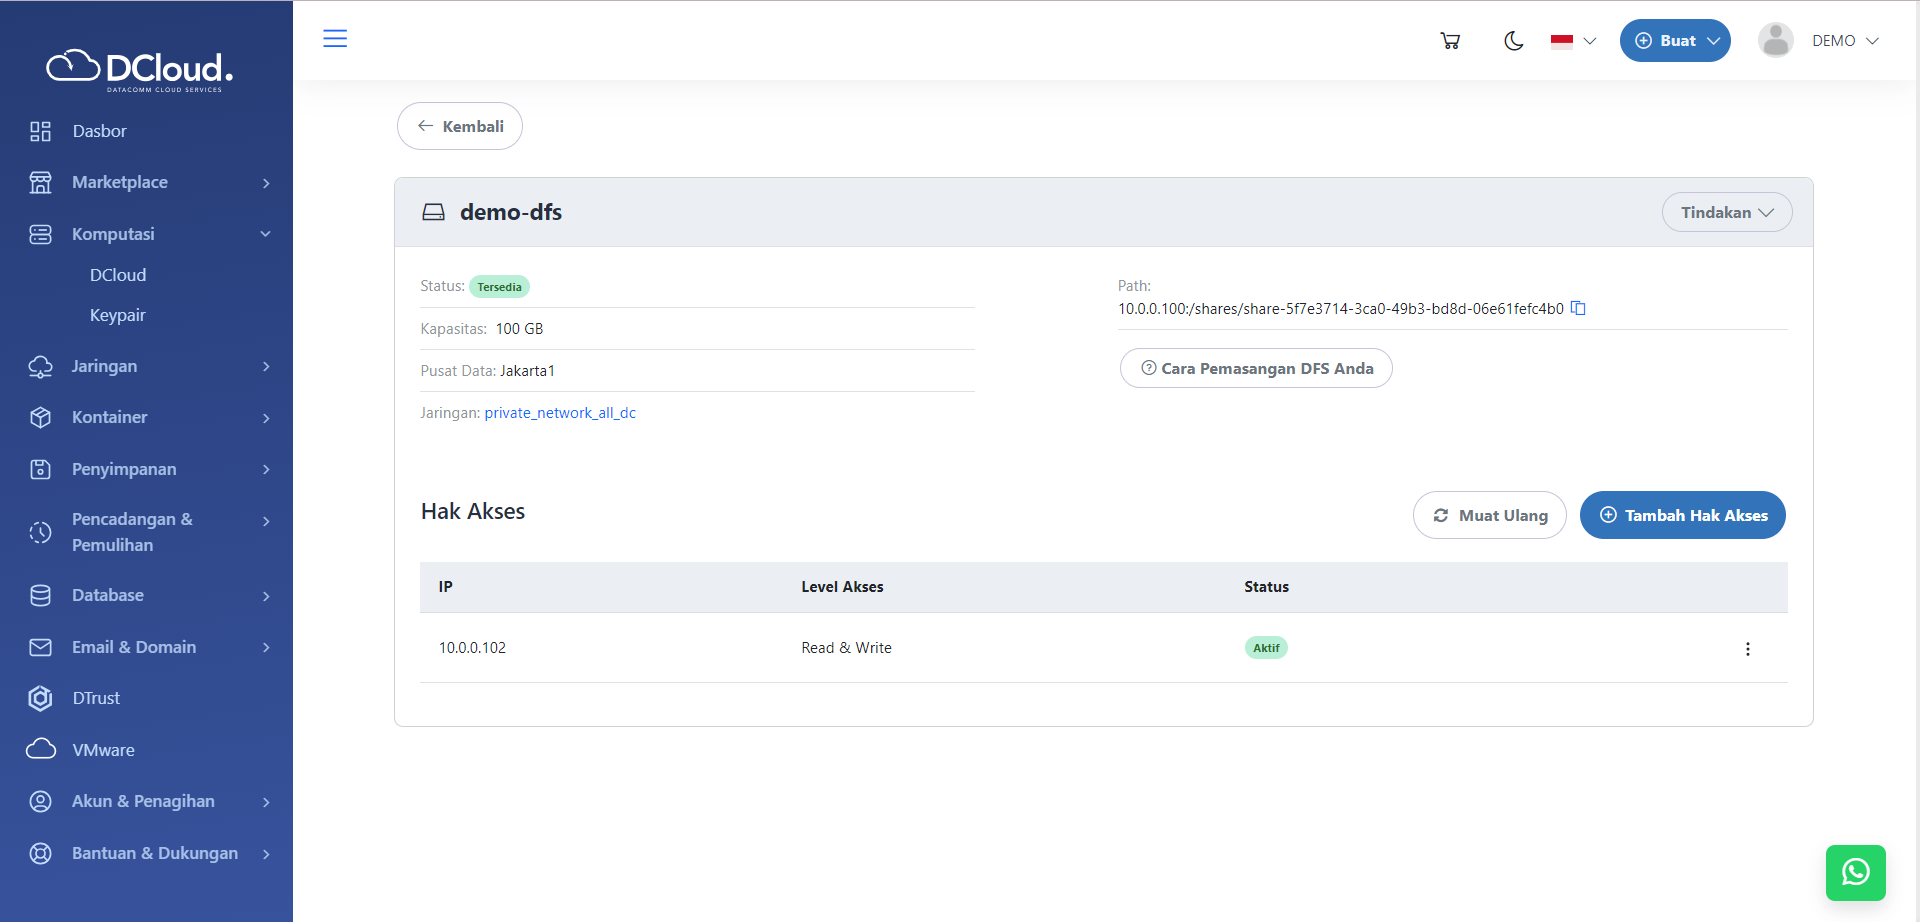Open row options for IP 10.0.0.102
Screen dimensions: 1920x922
click(1747, 649)
